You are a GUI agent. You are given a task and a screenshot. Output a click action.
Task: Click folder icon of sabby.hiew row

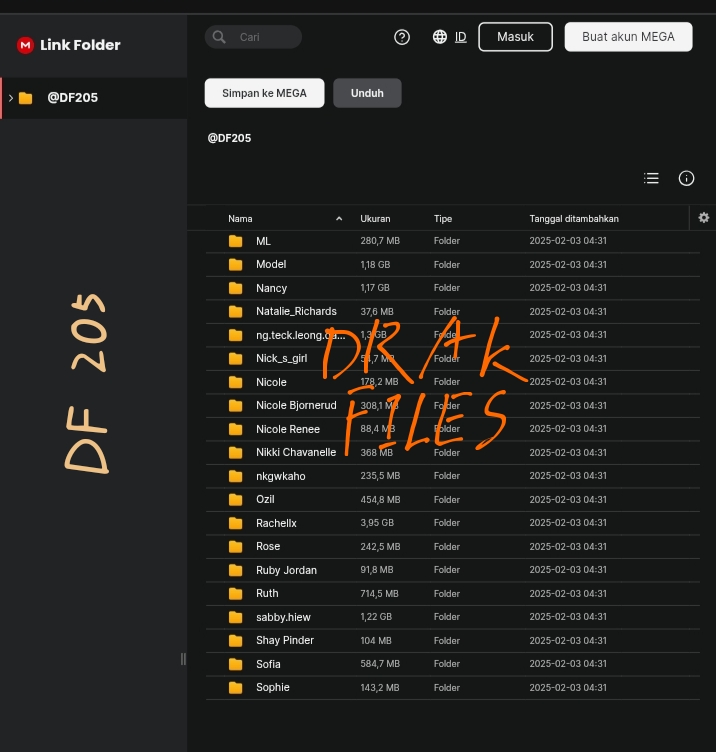tap(235, 617)
